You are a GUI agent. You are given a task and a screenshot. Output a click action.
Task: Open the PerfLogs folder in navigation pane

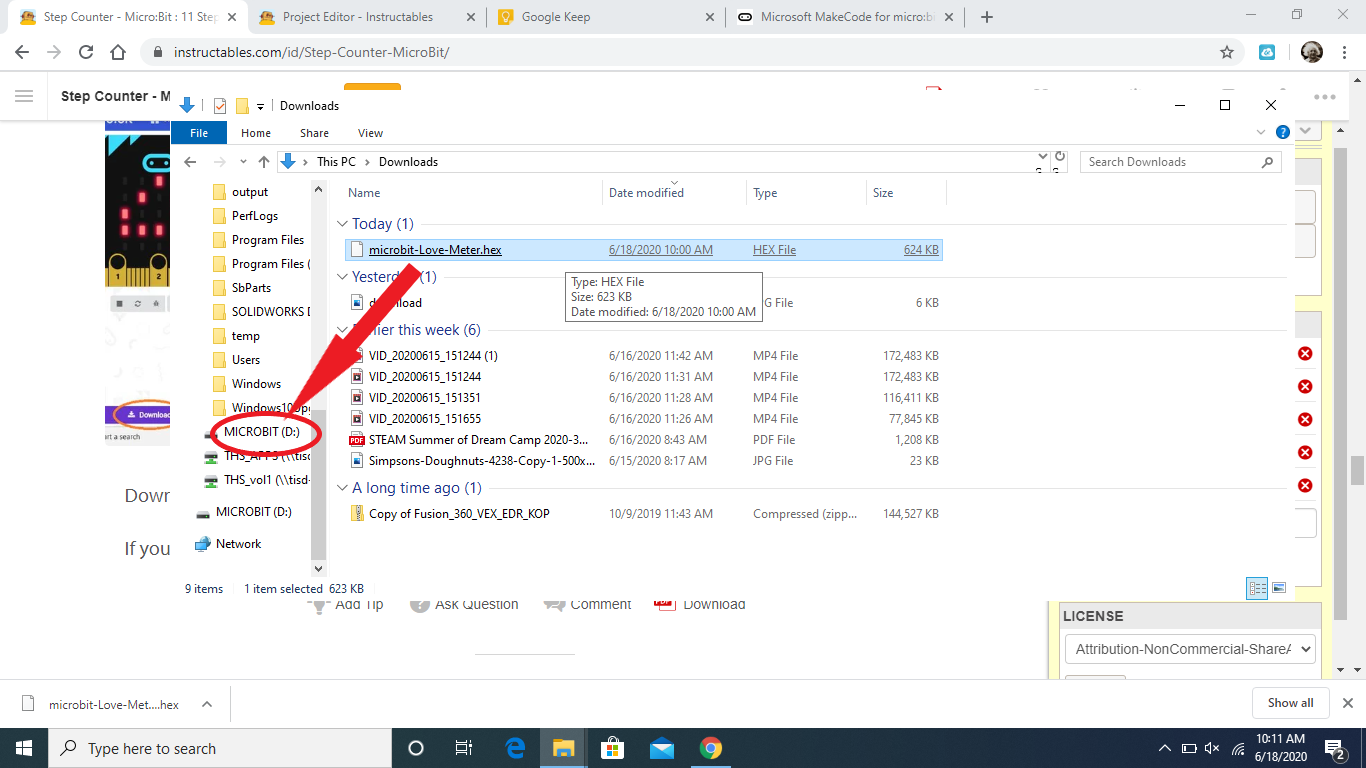coord(255,216)
